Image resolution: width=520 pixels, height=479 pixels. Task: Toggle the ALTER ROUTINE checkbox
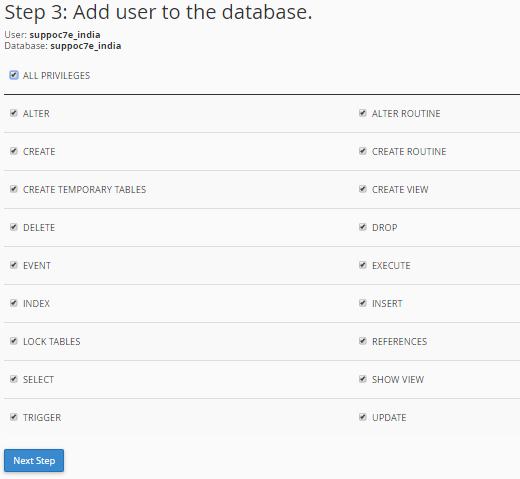pyautogui.click(x=363, y=113)
